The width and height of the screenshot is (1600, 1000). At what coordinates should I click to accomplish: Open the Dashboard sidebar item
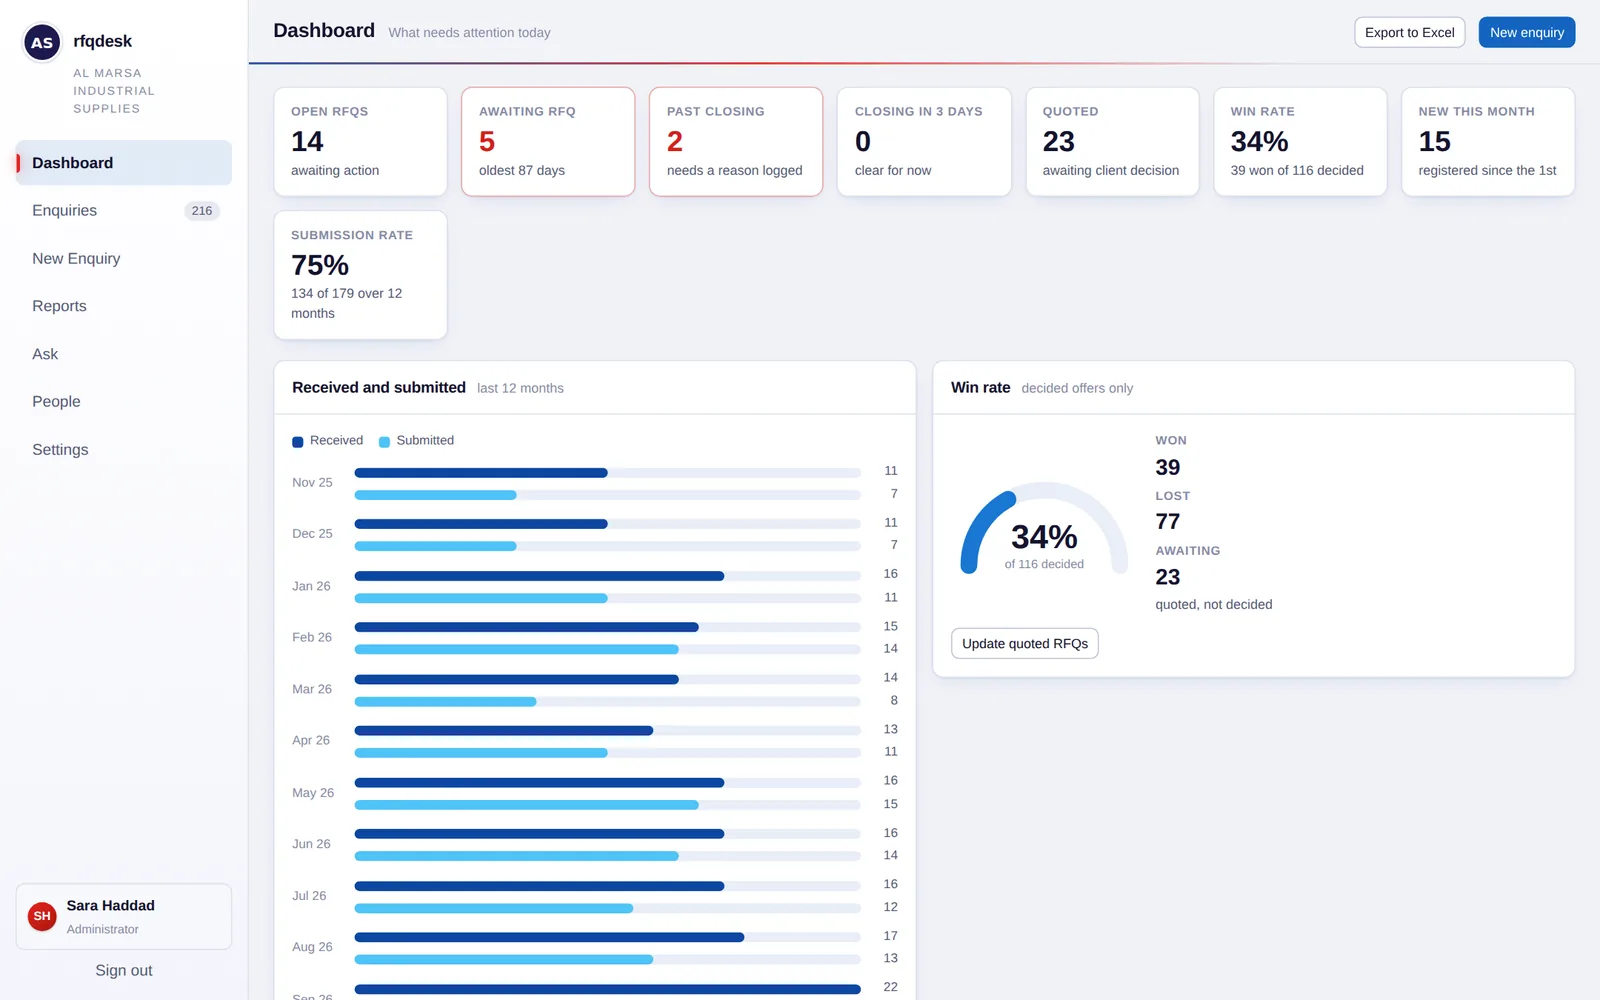pos(124,163)
